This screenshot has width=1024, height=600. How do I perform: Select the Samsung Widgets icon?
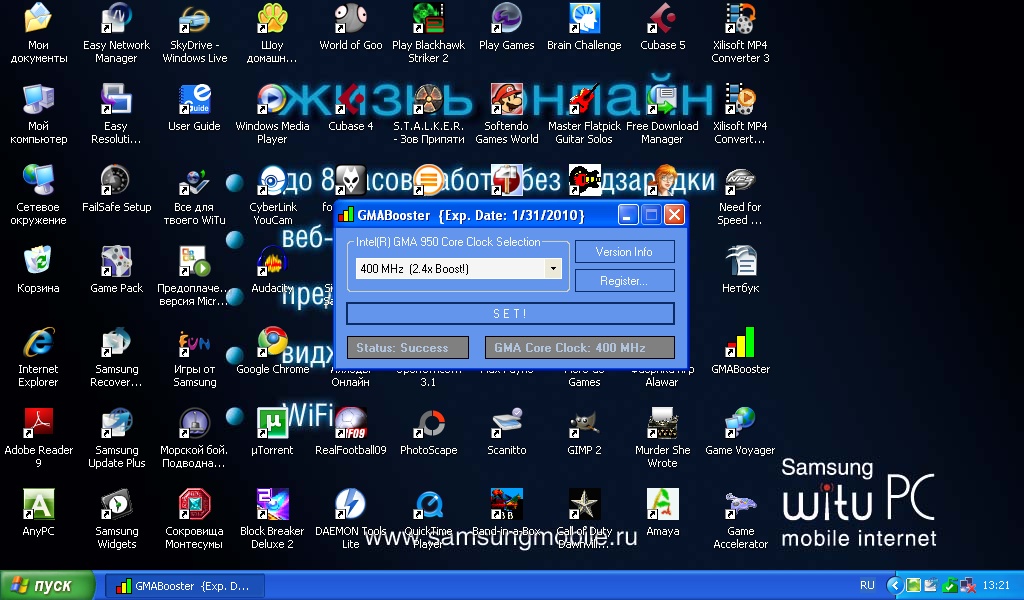tap(116, 504)
